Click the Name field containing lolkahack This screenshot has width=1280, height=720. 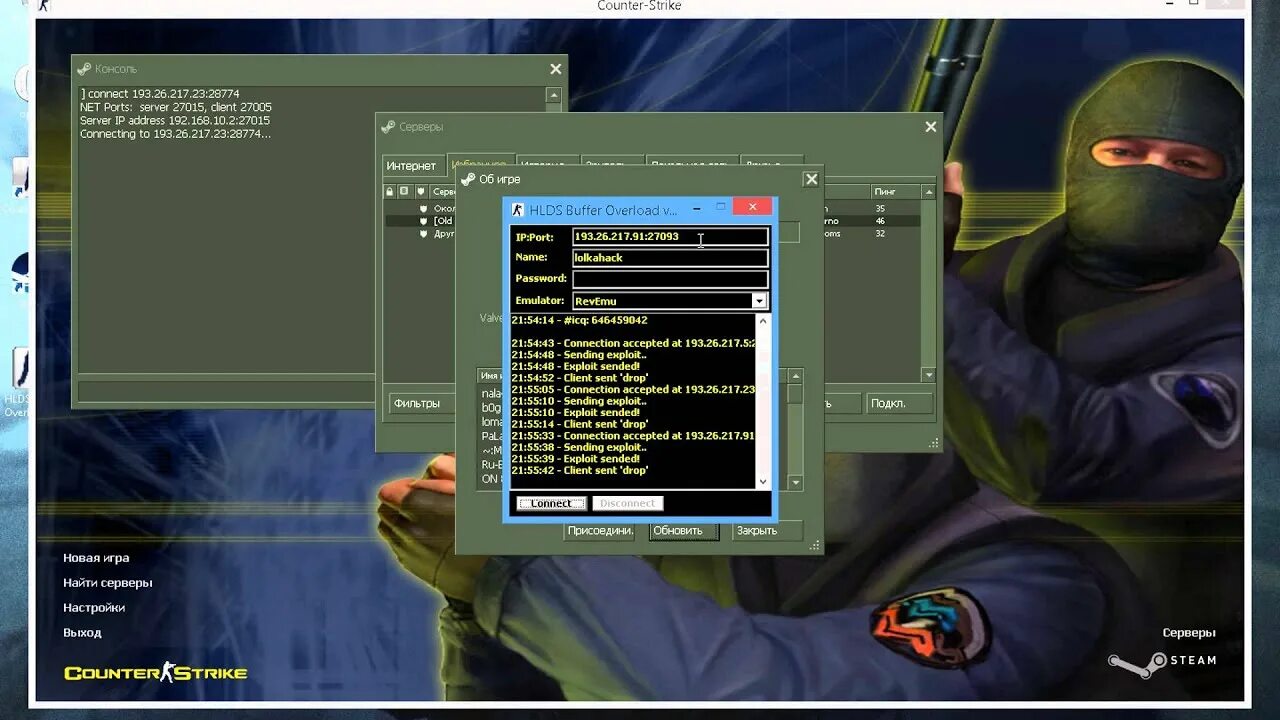[670, 258]
